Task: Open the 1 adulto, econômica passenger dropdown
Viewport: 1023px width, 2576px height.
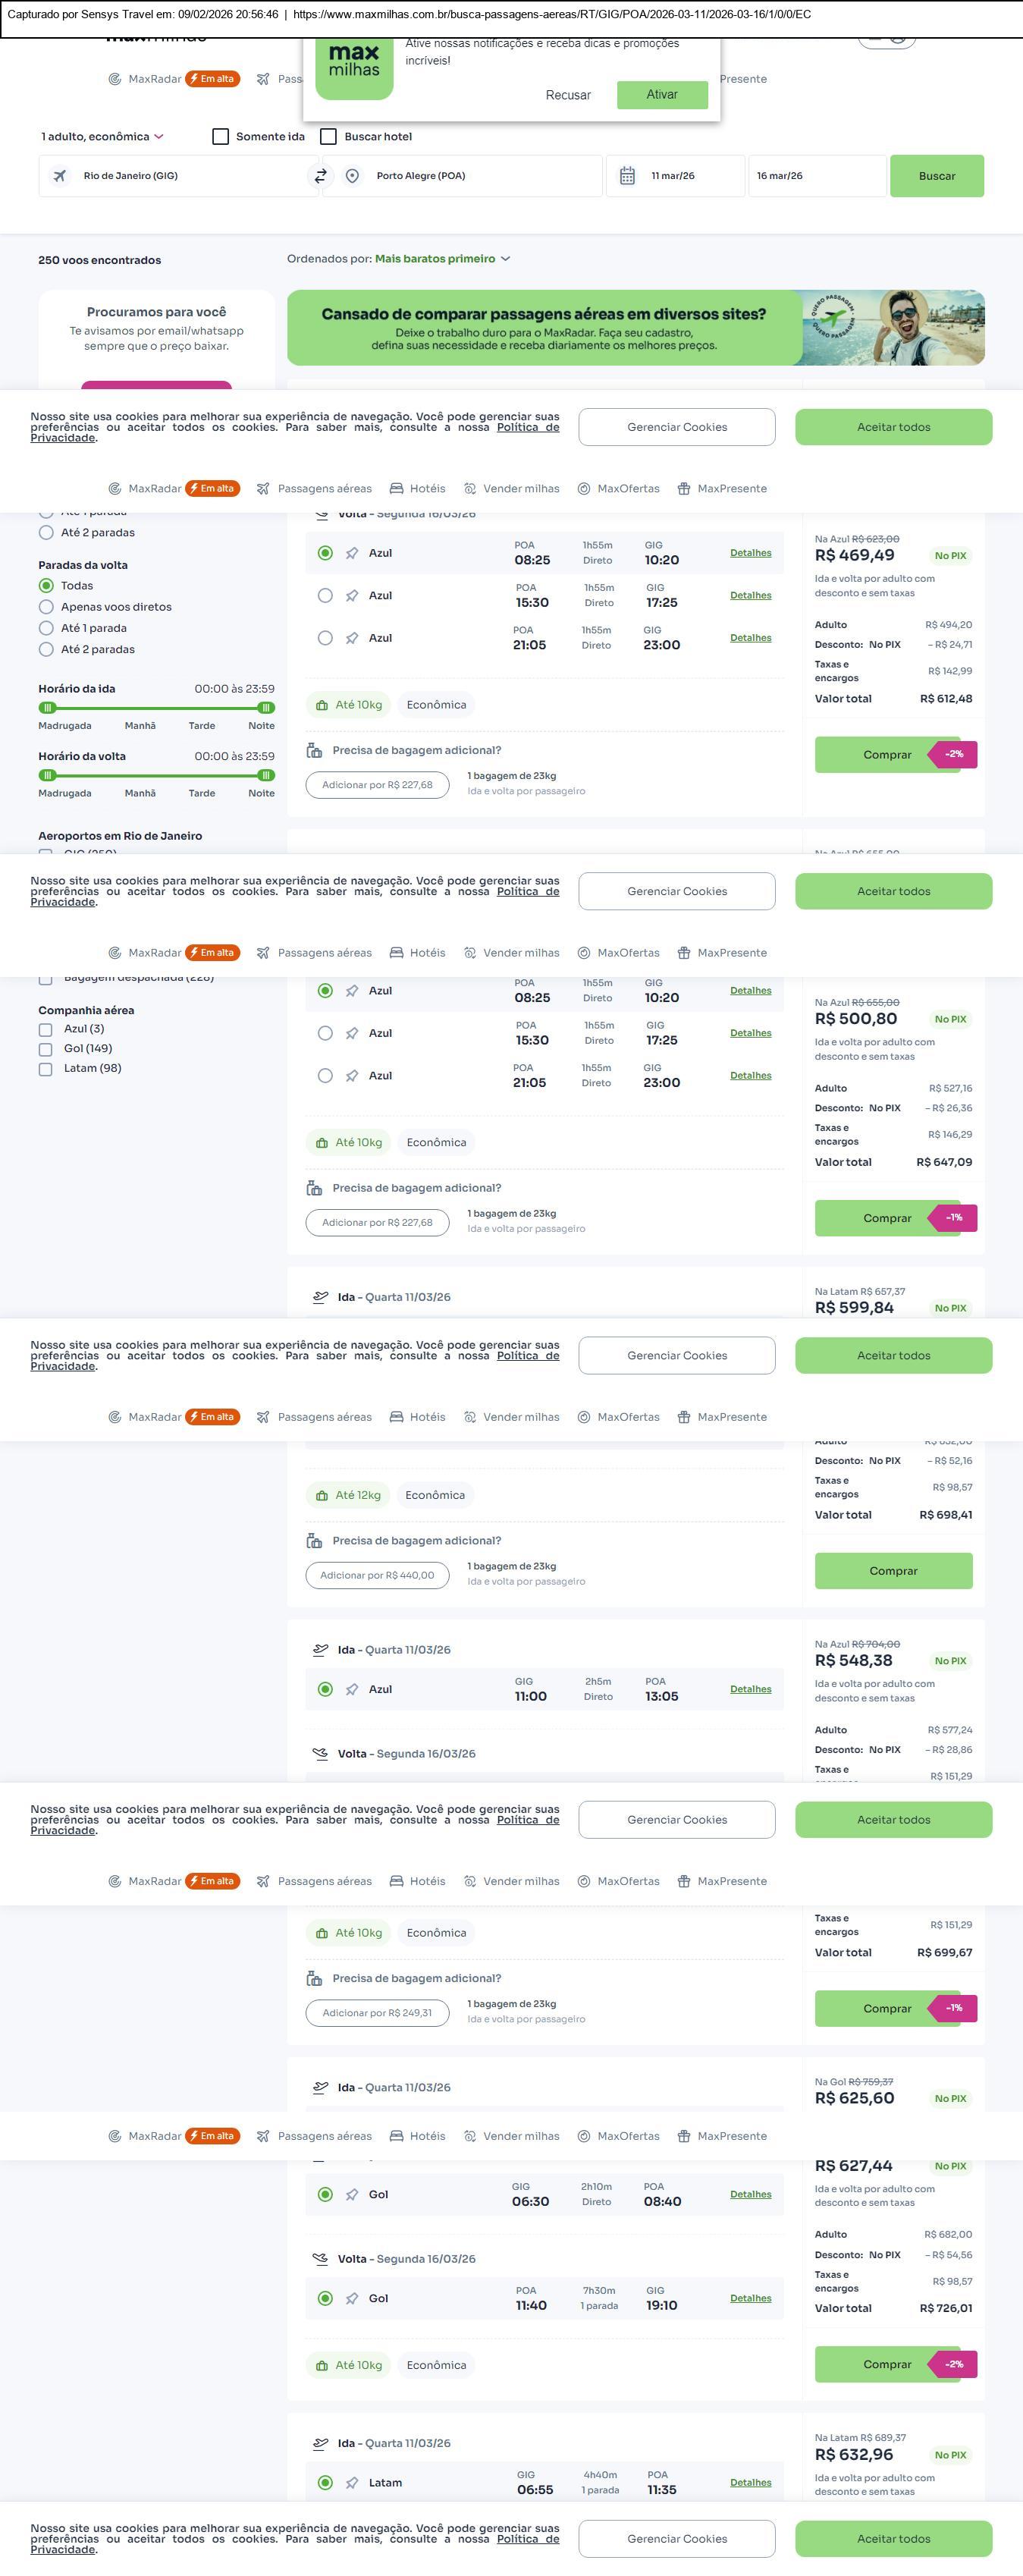Action: [x=102, y=137]
